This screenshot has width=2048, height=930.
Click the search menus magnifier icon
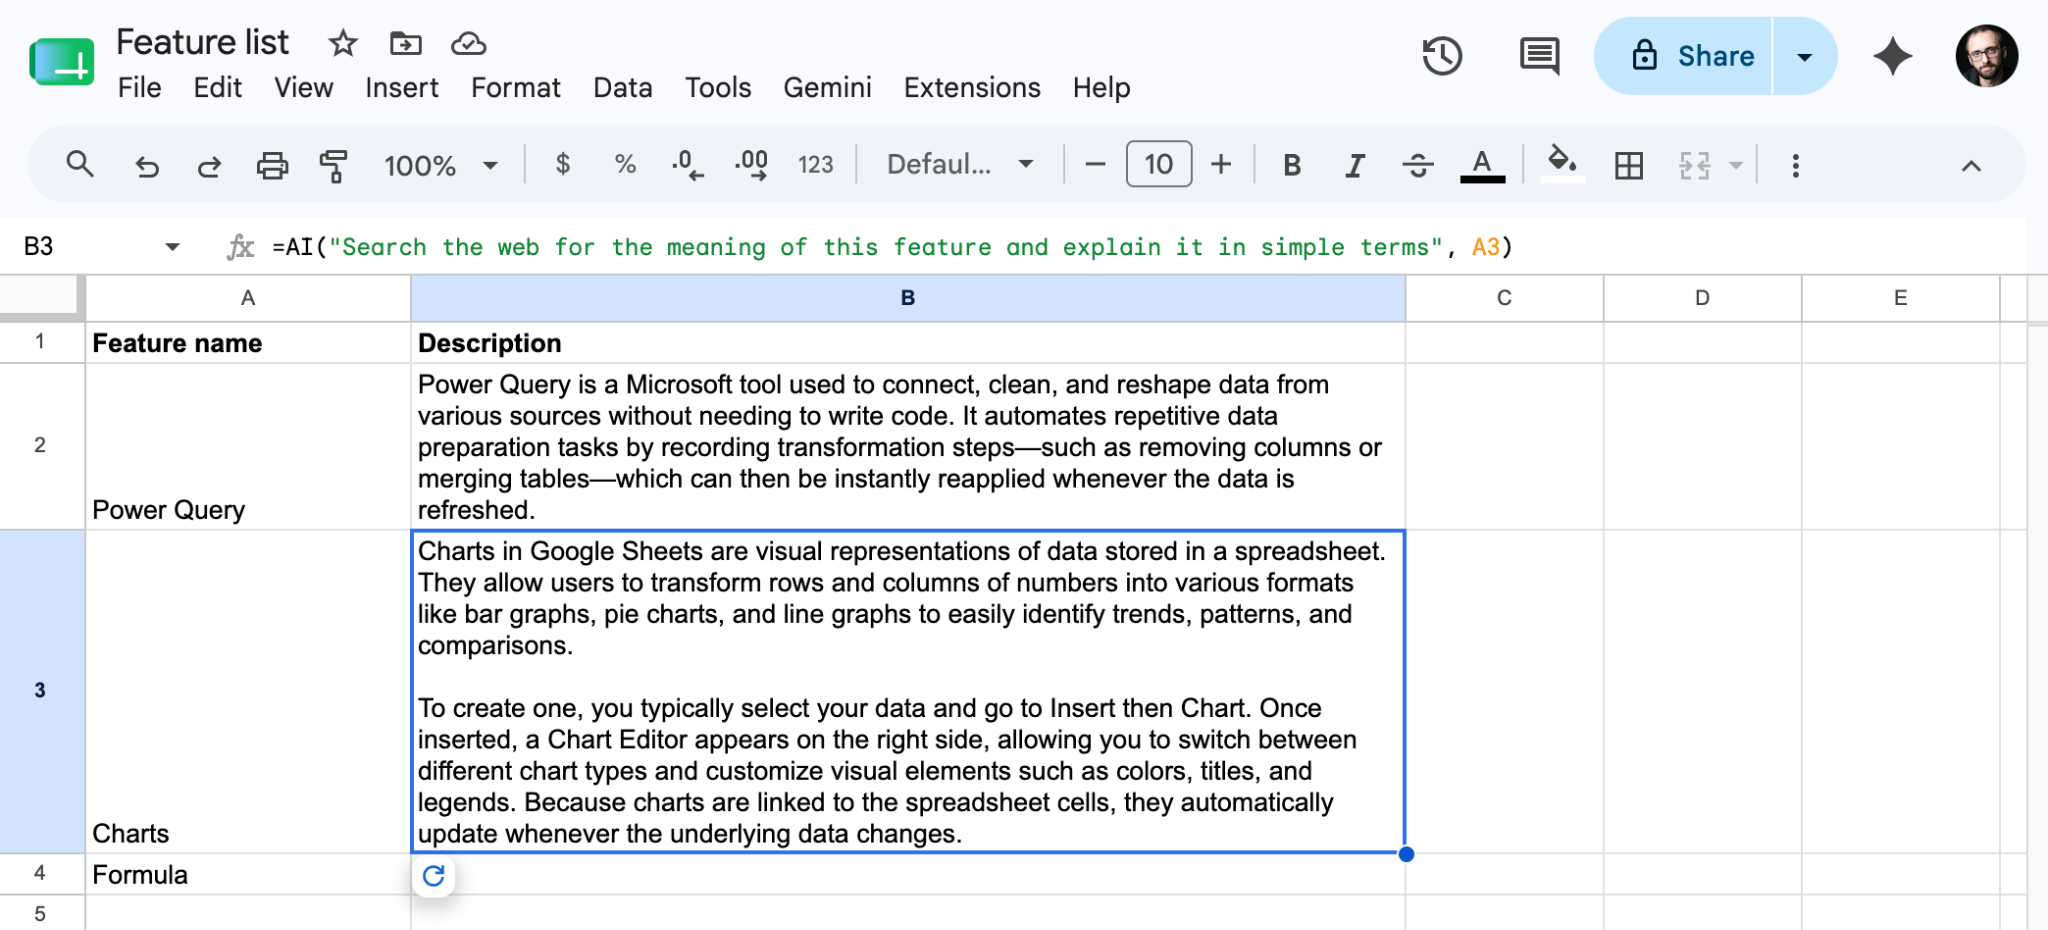tap(80, 165)
